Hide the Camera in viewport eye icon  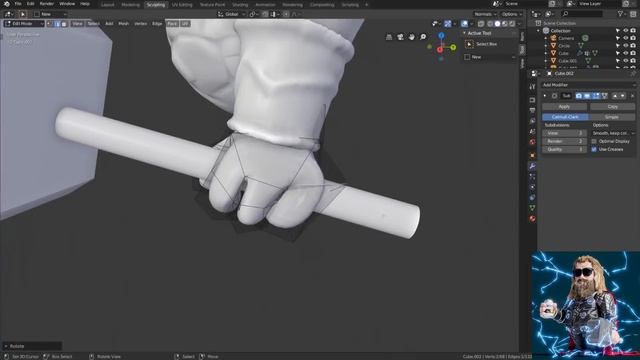625,38
